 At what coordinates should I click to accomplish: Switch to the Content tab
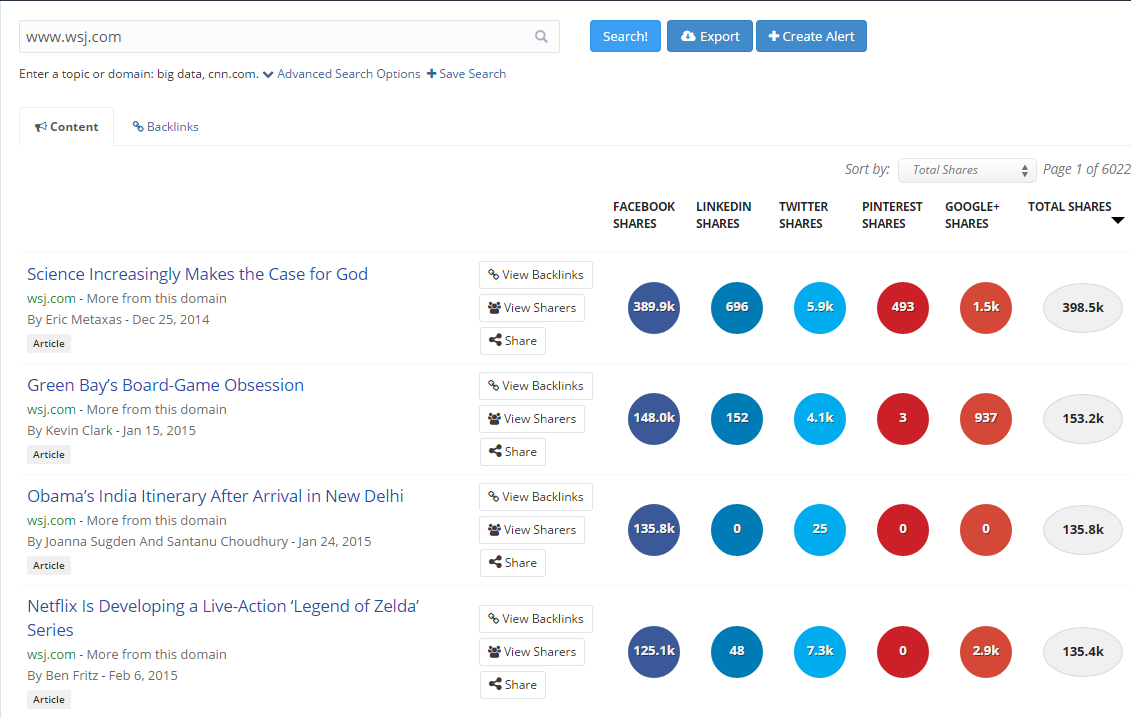66,126
